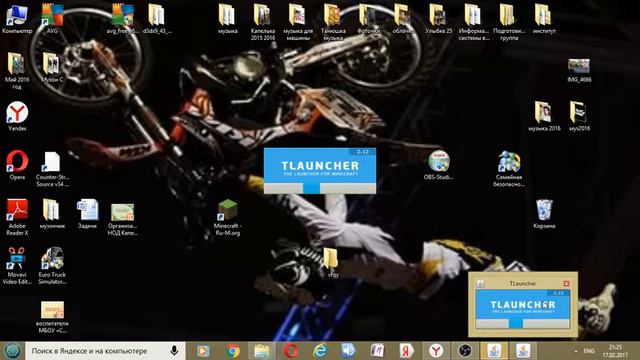
Task: Select the Организа... НОД Капе... file
Action: click(x=122, y=219)
